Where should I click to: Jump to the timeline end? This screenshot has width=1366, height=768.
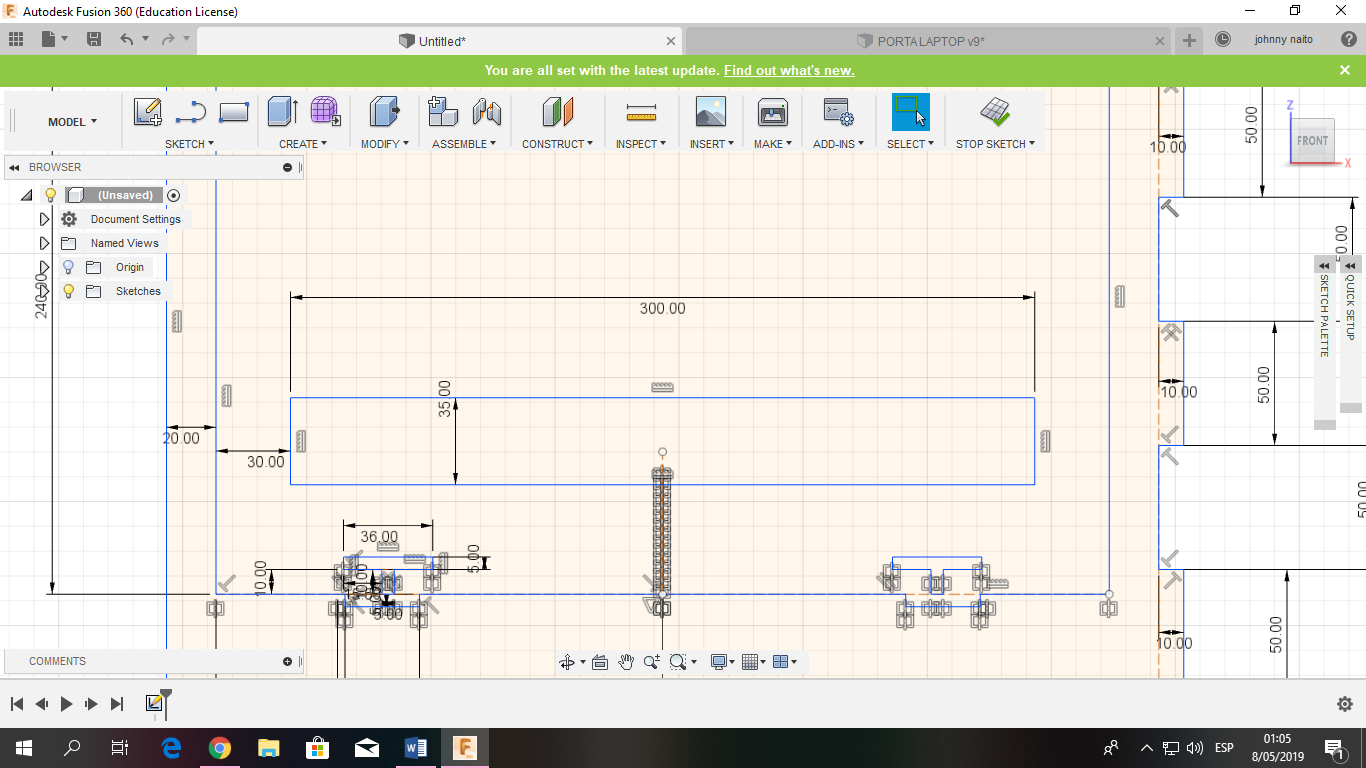tap(117, 704)
